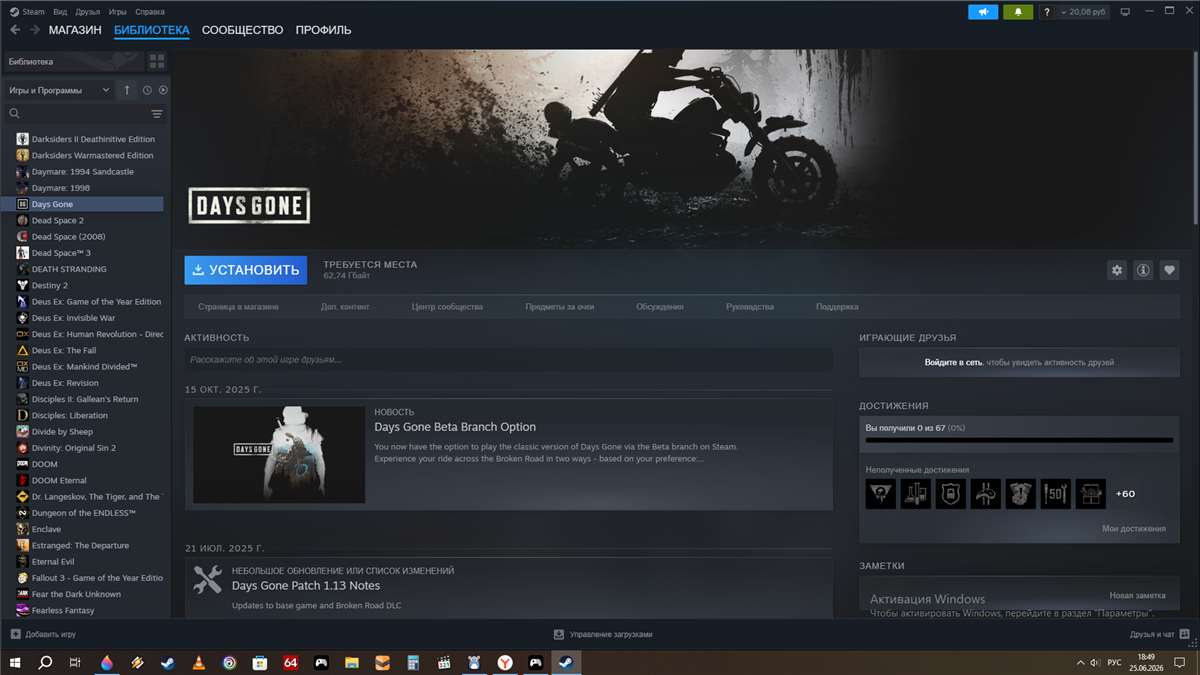Add Days Gone to favorites heart

click(x=1169, y=270)
